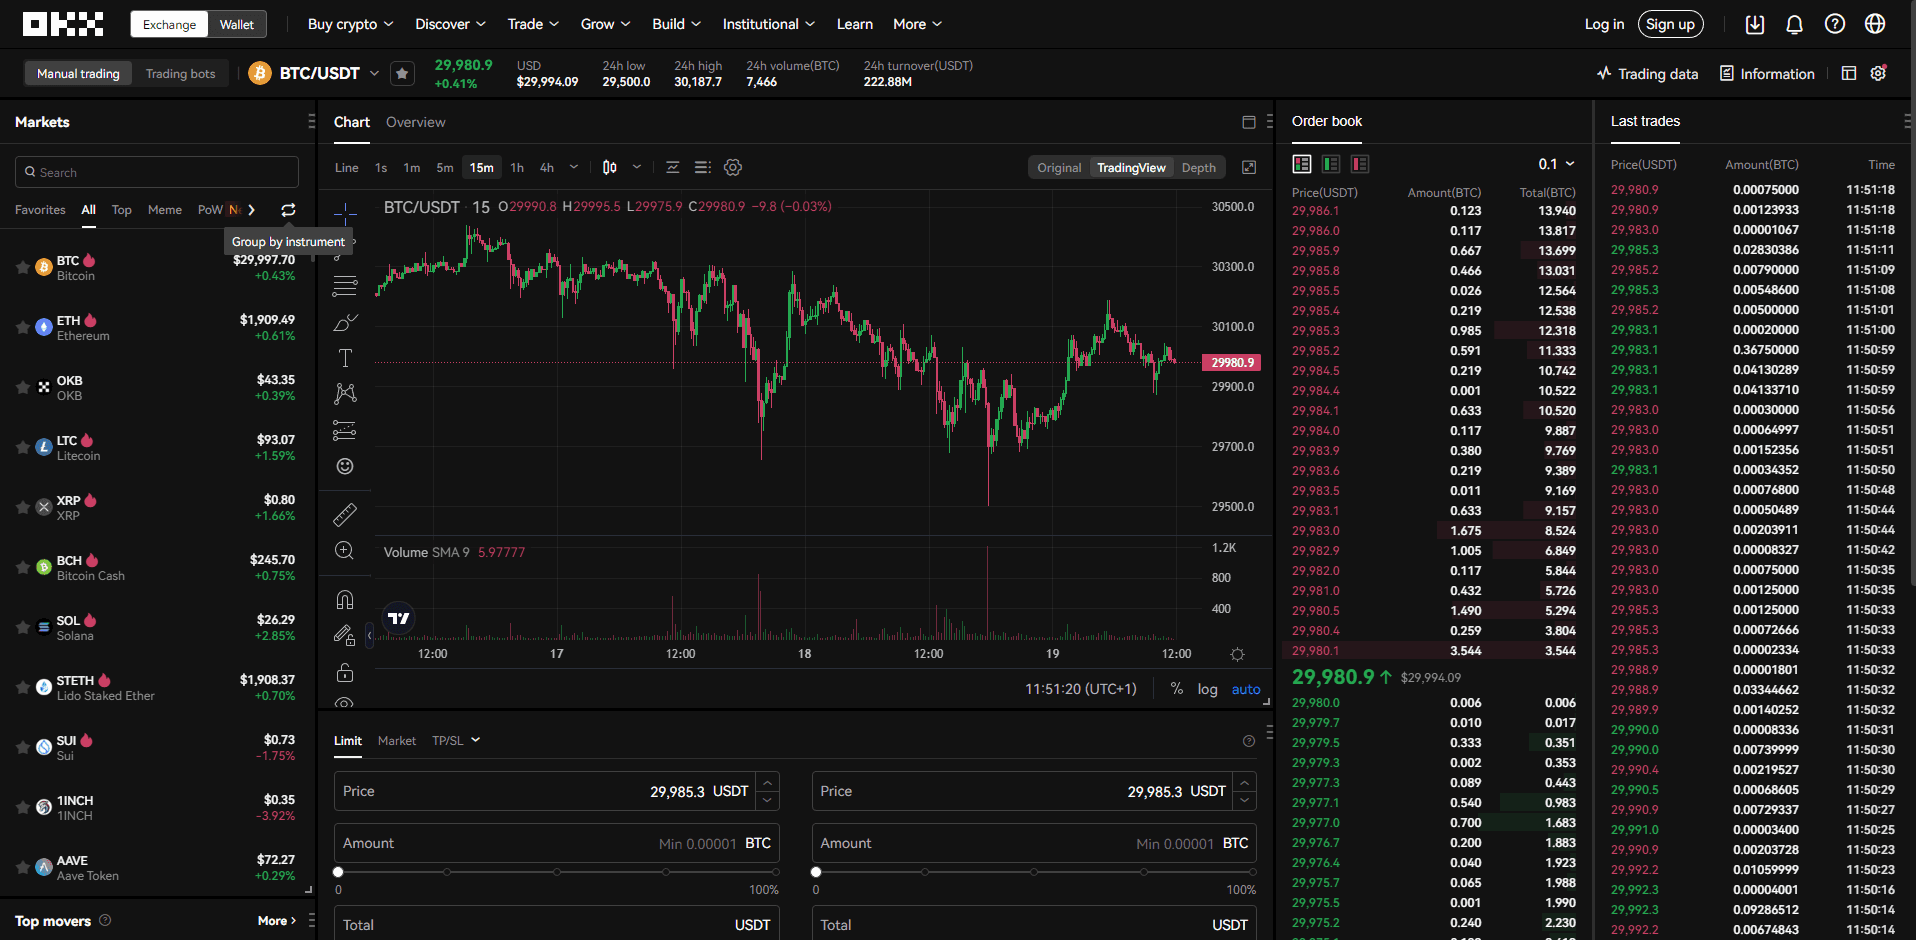Open the chart axis settings gear

1237,654
